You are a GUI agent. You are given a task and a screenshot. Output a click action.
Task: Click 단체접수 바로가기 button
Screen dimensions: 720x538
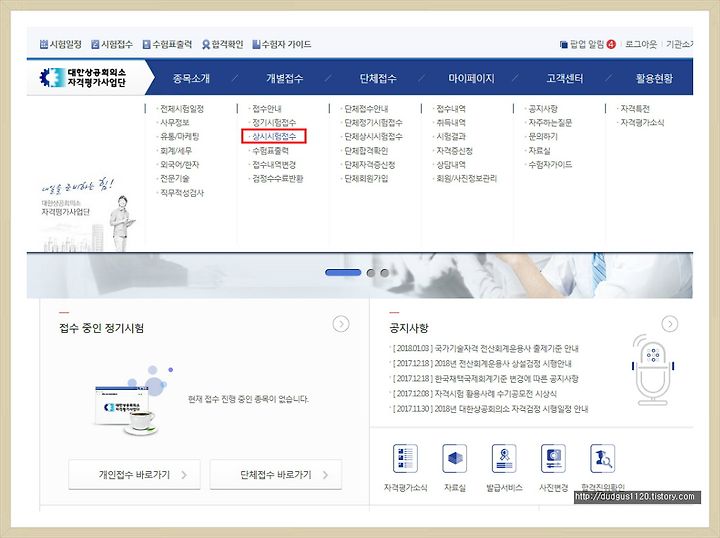click(x=276, y=474)
